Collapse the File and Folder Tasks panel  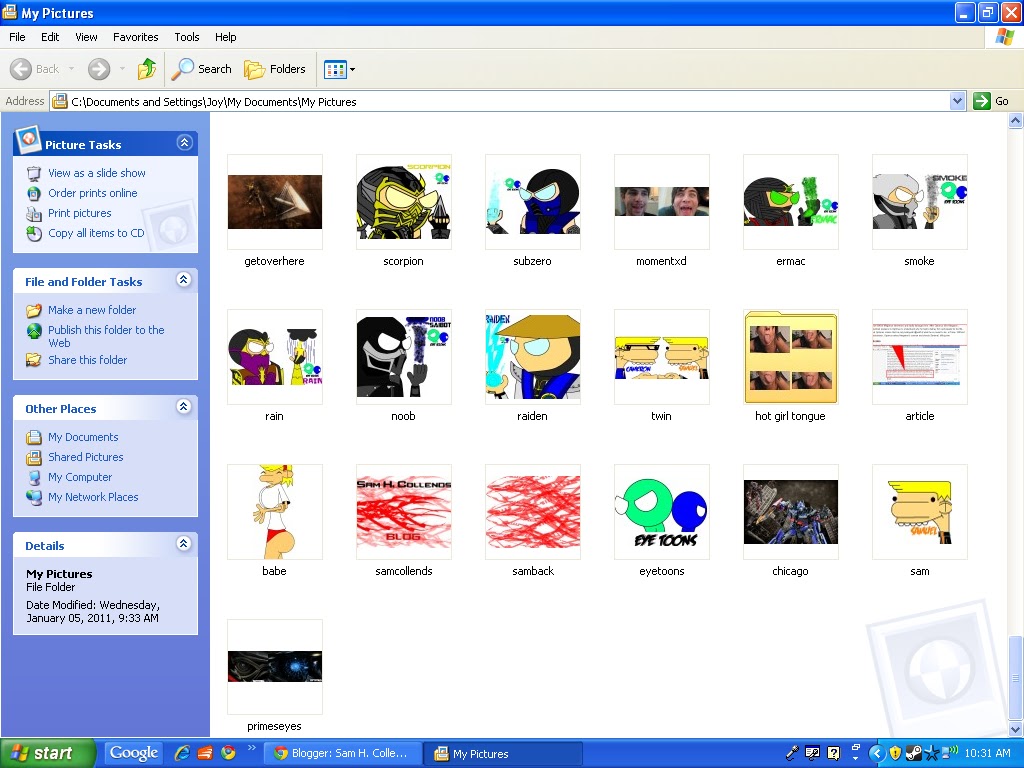pyautogui.click(x=184, y=280)
